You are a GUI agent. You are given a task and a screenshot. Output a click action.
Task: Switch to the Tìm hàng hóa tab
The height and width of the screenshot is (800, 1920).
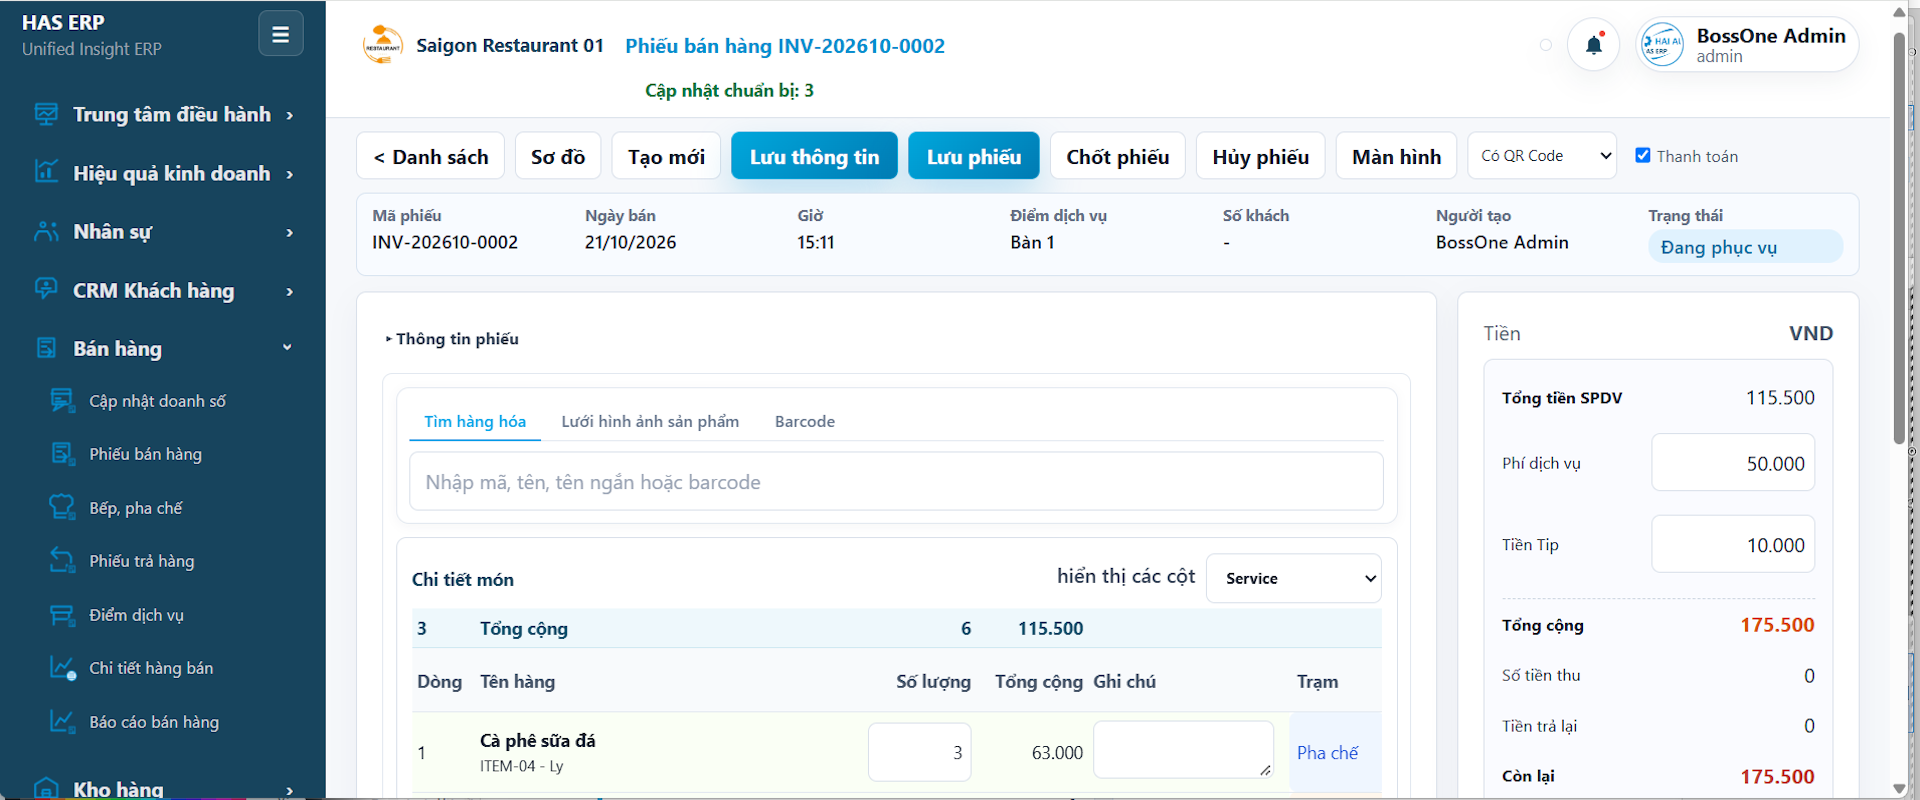pyautogui.click(x=475, y=421)
